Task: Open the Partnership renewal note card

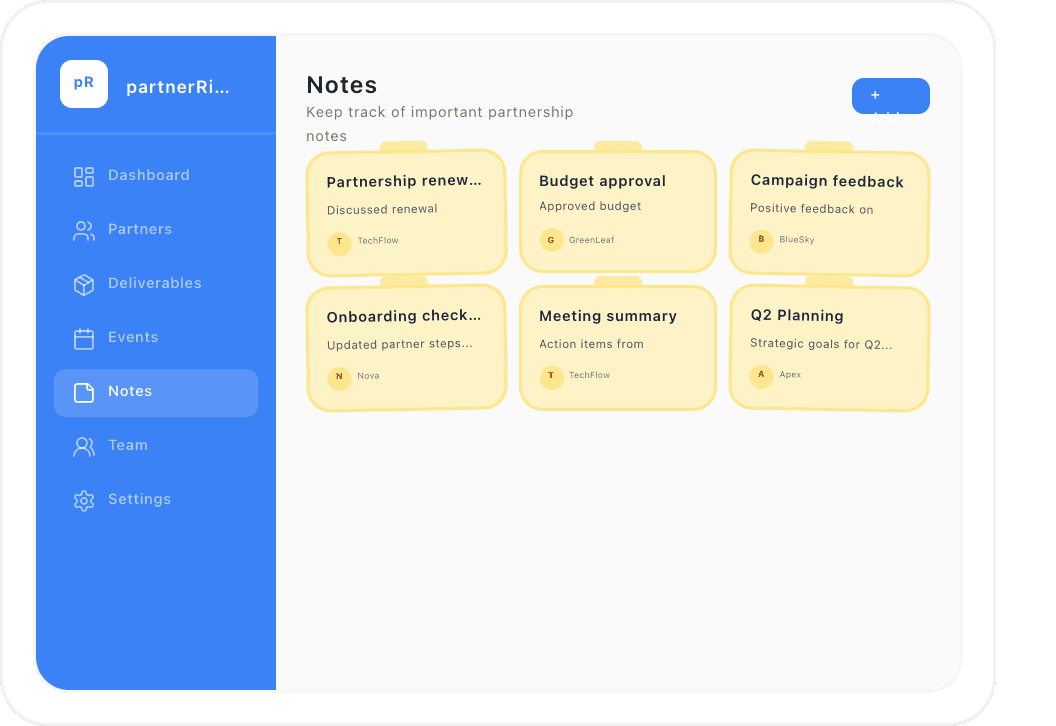Action: (406, 212)
